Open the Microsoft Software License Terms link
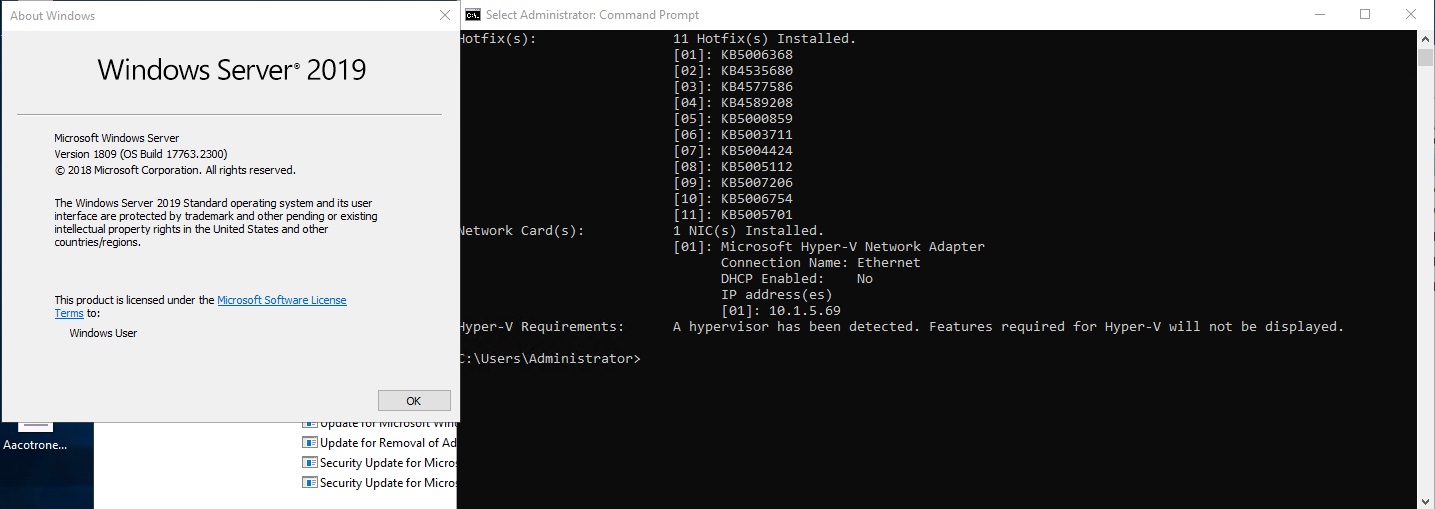Viewport: 1435px width, 509px height. (x=200, y=306)
